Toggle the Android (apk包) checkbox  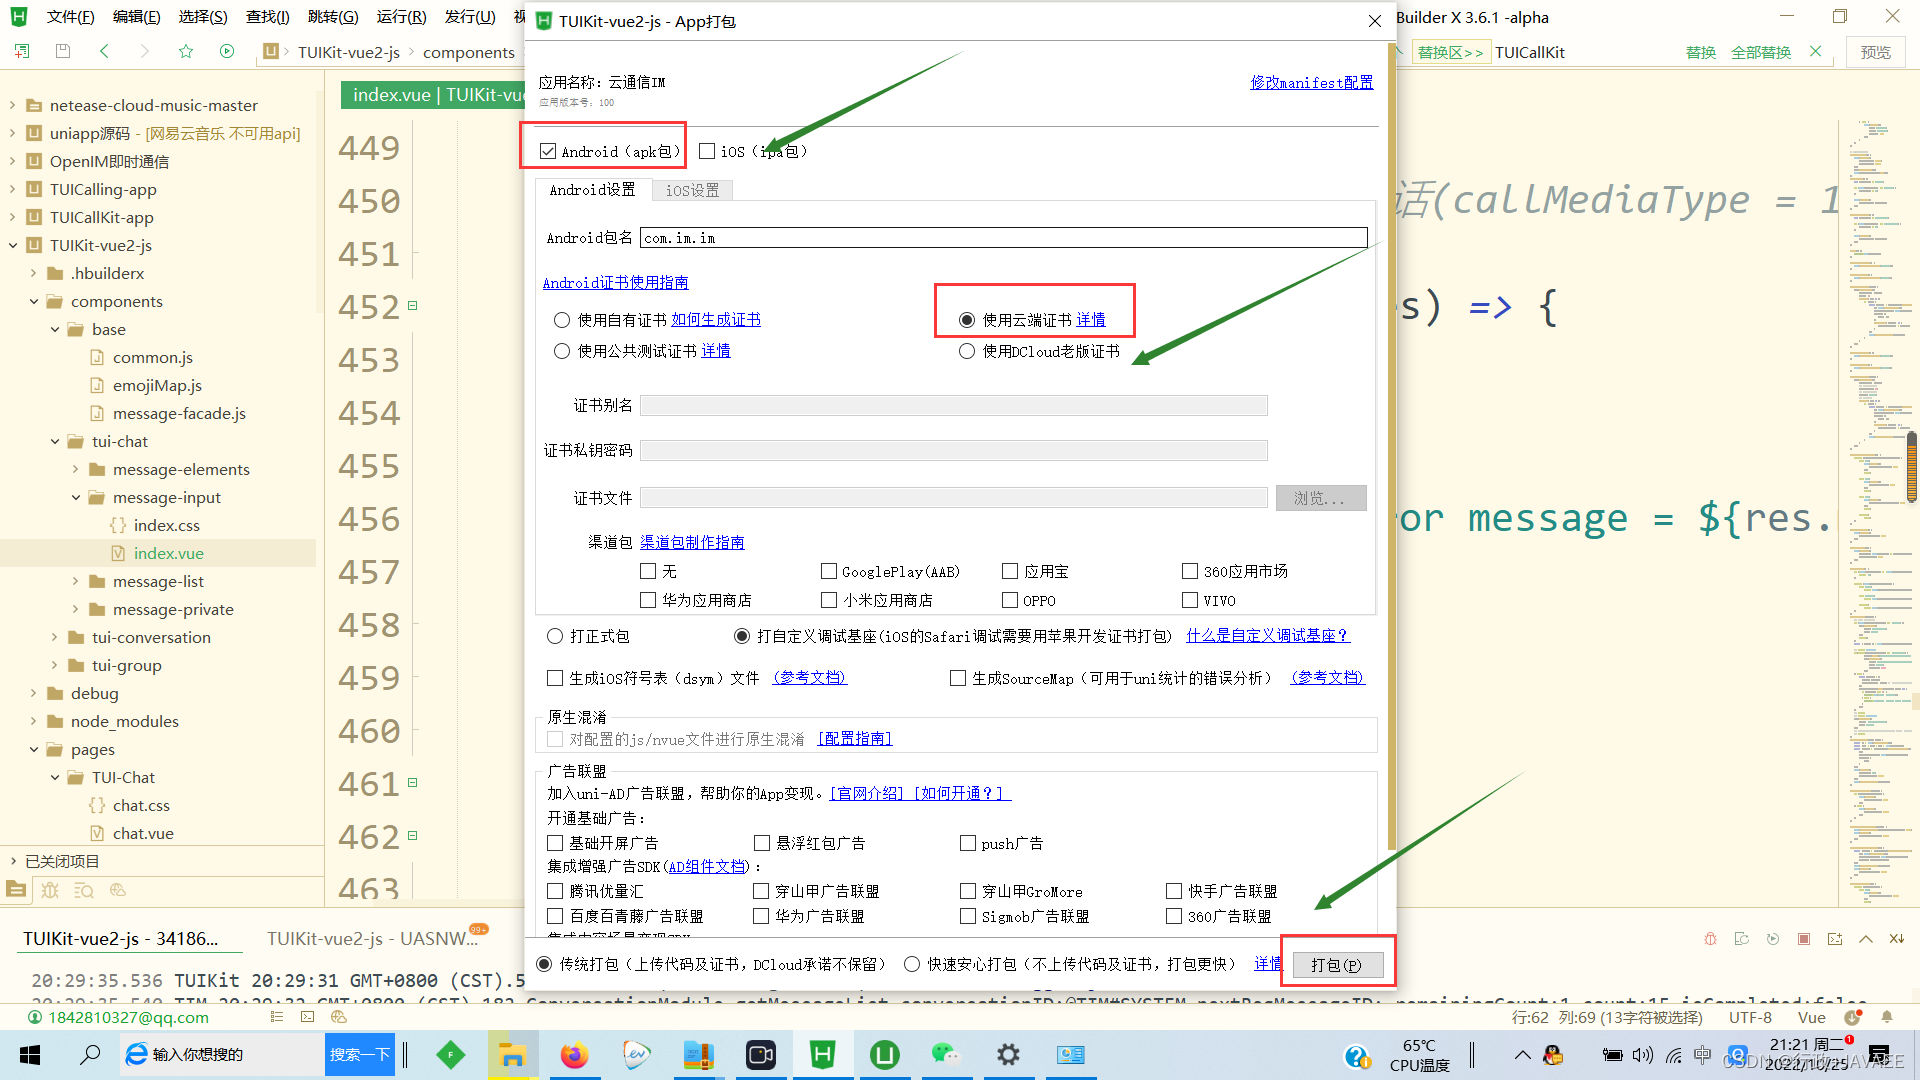point(548,151)
